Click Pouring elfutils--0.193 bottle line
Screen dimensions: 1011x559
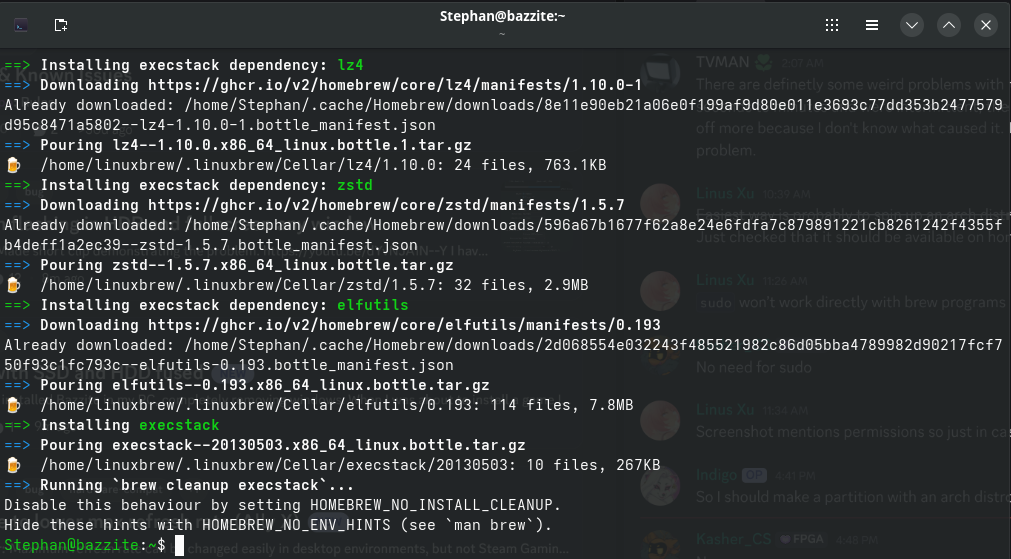[x=247, y=385]
